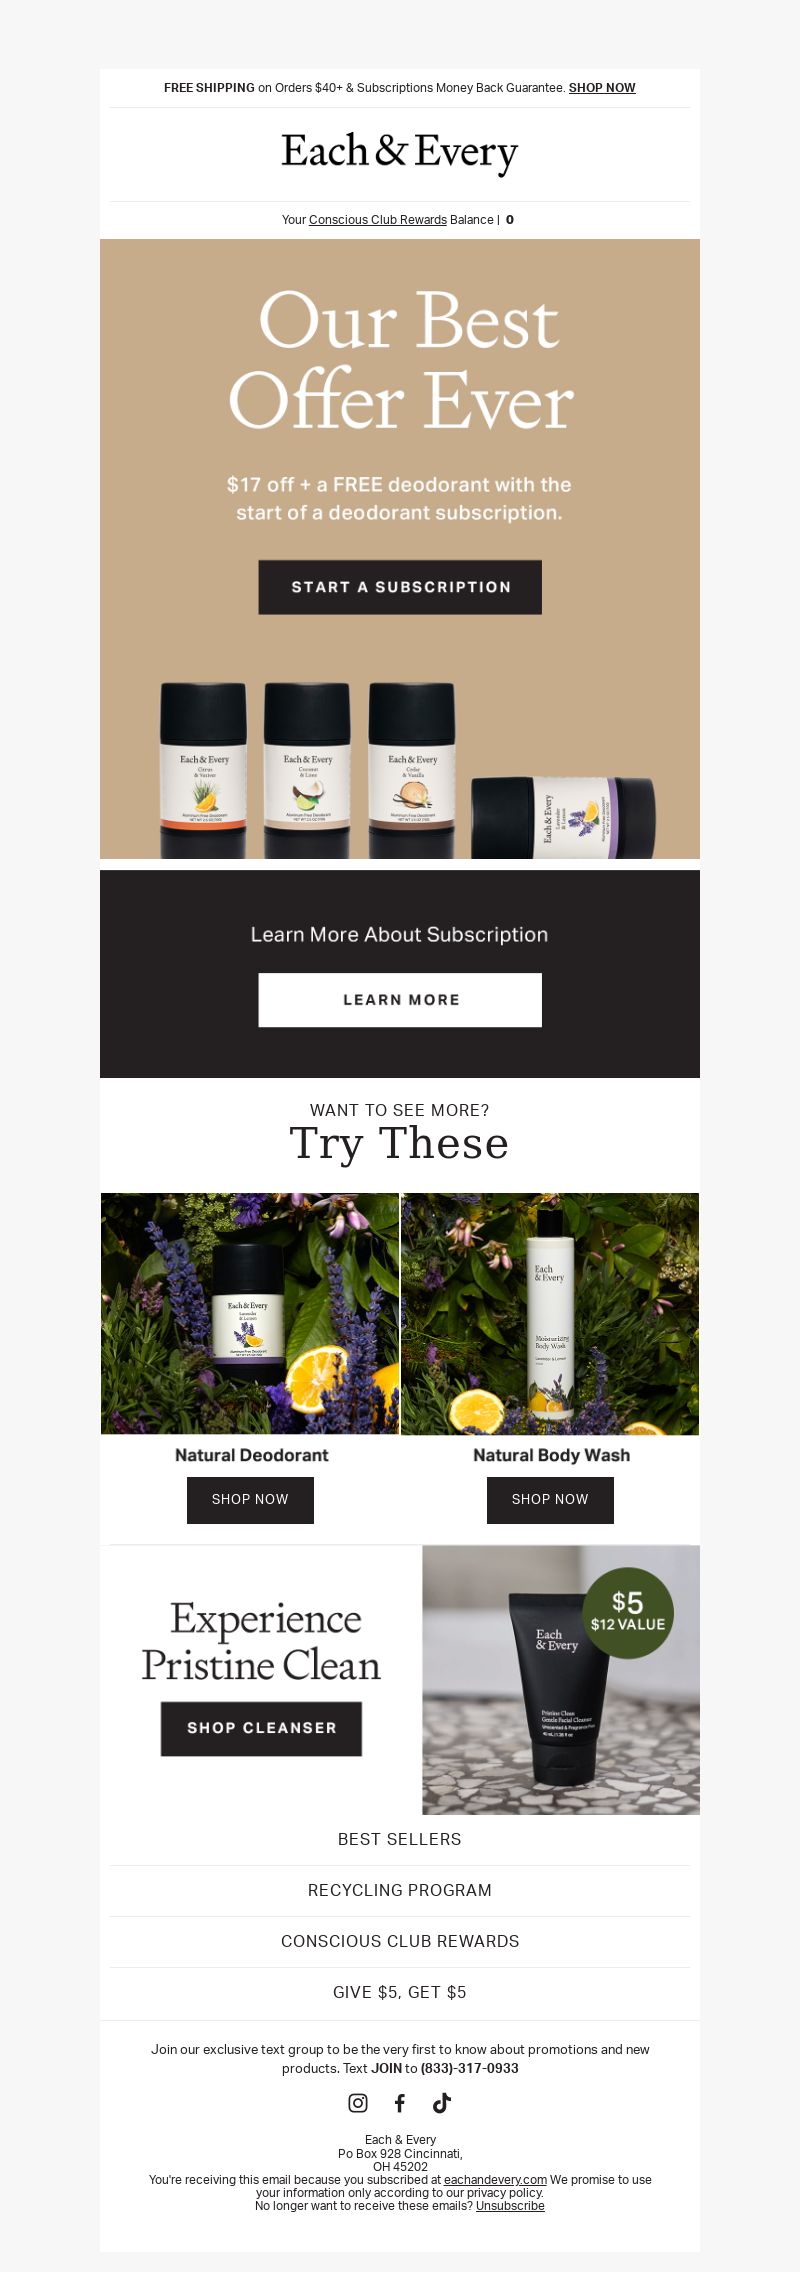Follow the SHOP NOW free shipping link
This screenshot has height=2272, width=800.
[x=602, y=88]
